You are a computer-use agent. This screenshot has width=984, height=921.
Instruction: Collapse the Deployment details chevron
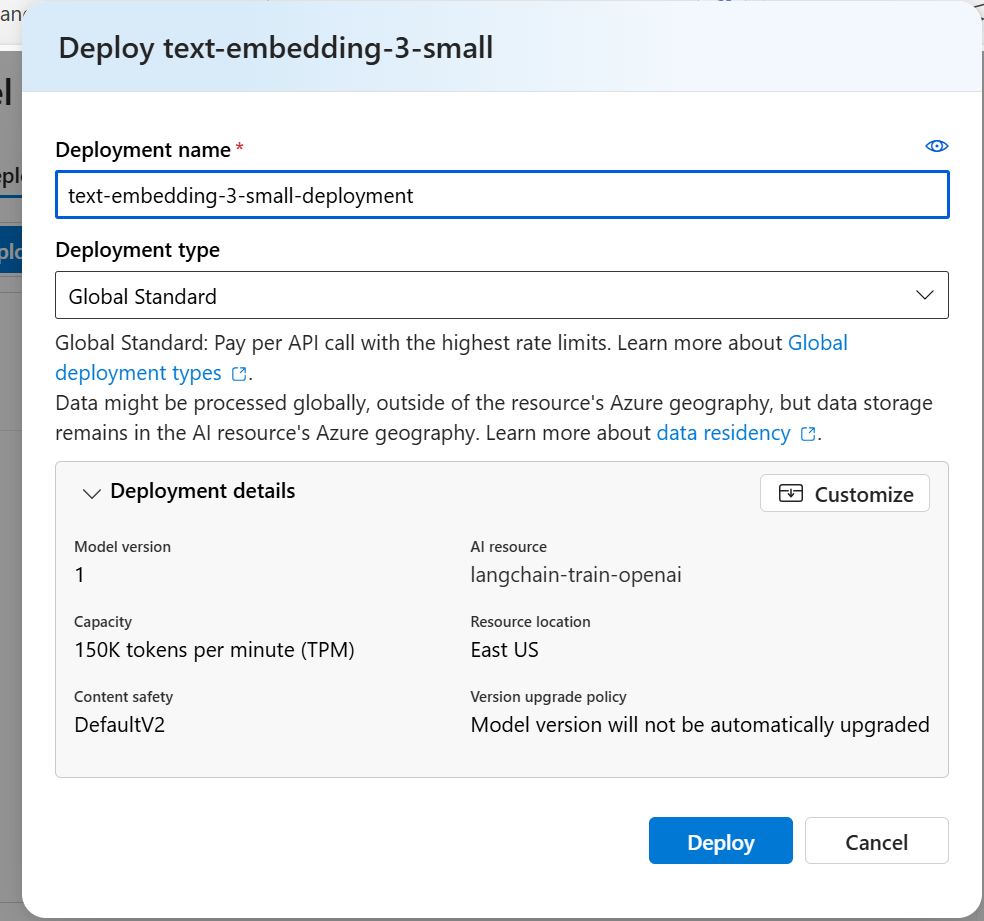92,493
